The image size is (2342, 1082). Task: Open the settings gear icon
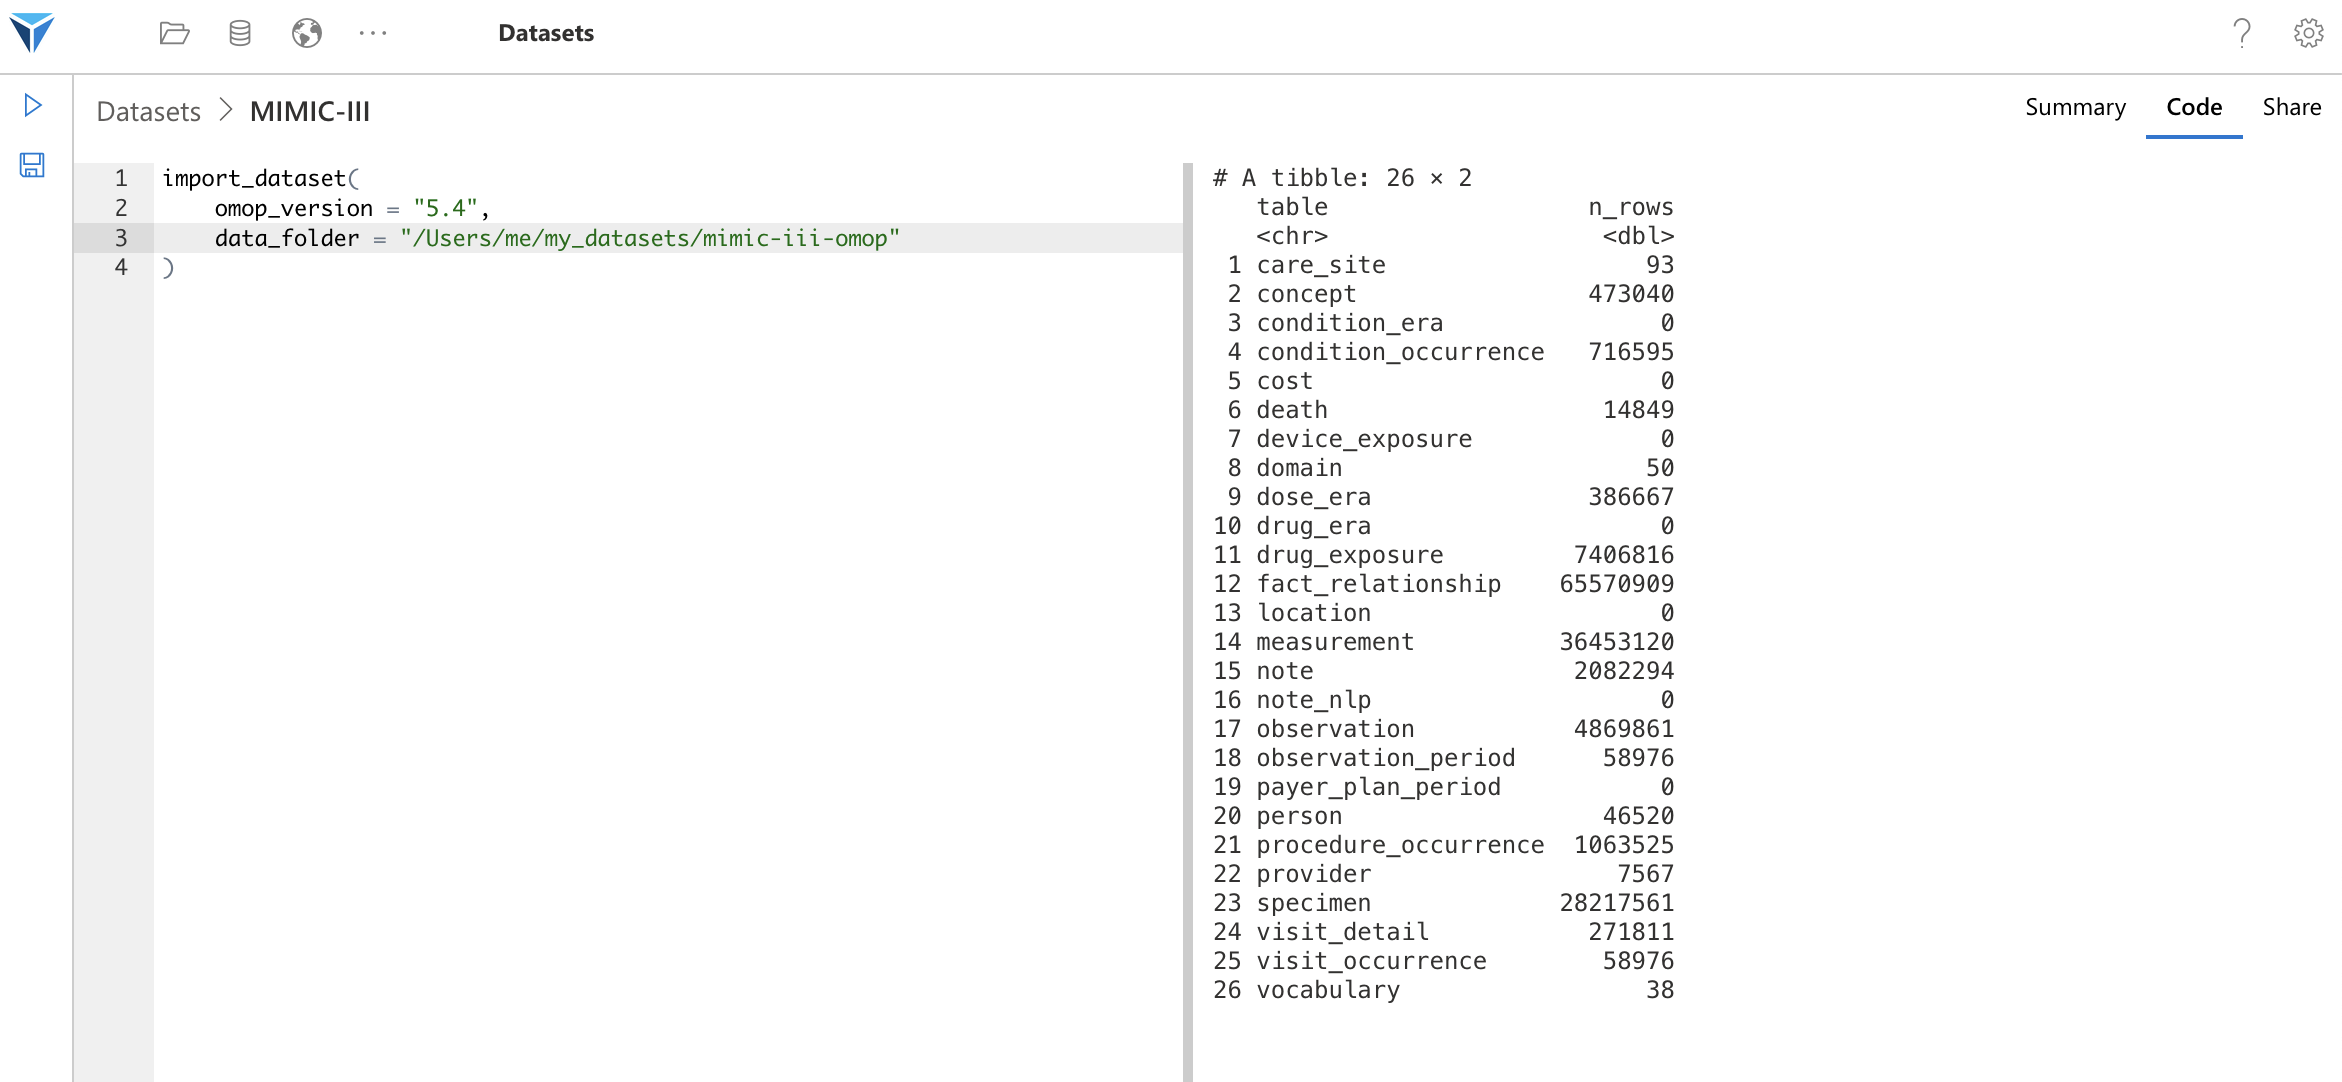[x=2308, y=33]
